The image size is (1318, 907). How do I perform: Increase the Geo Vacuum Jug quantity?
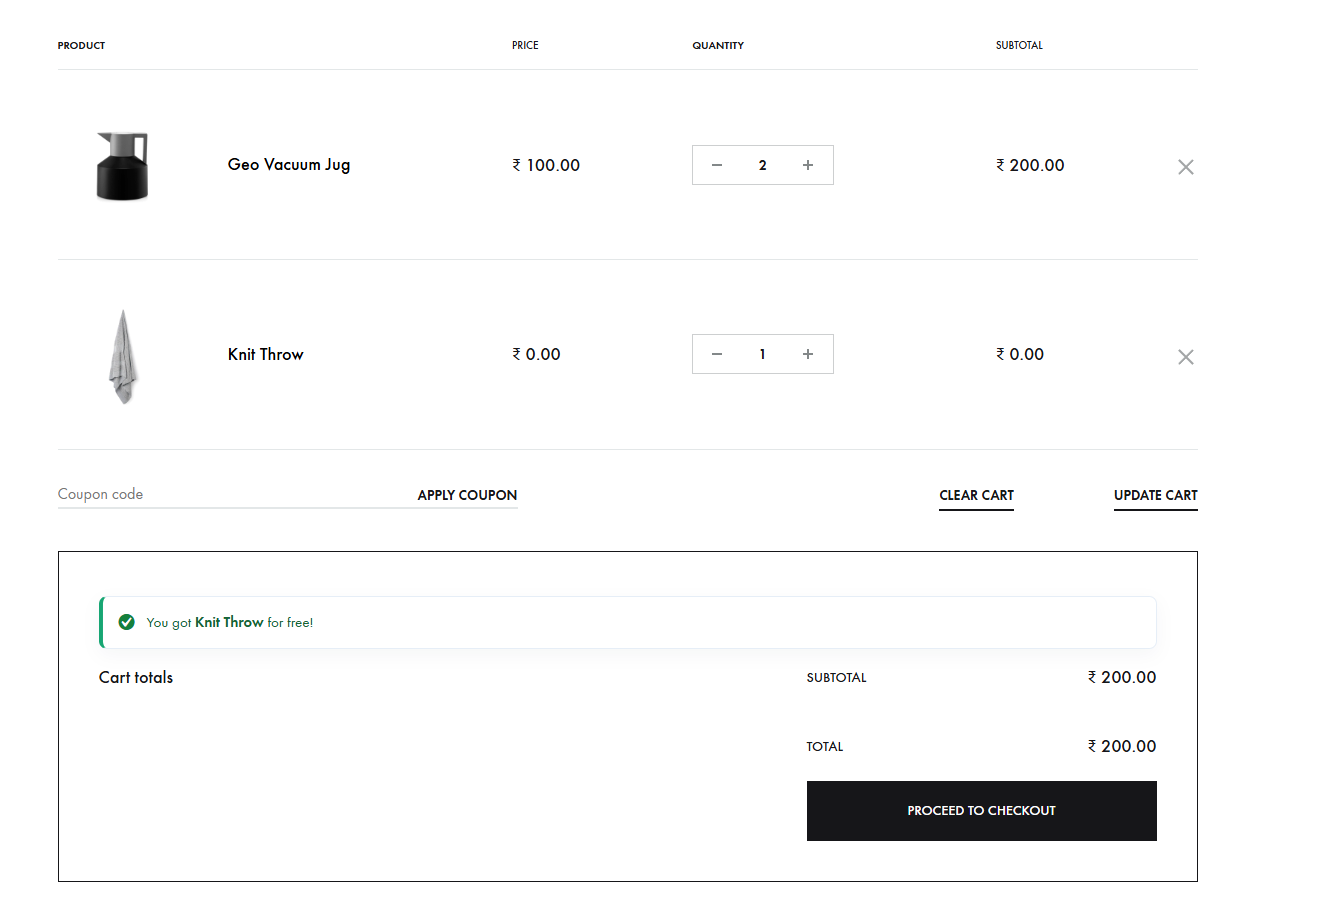(807, 164)
